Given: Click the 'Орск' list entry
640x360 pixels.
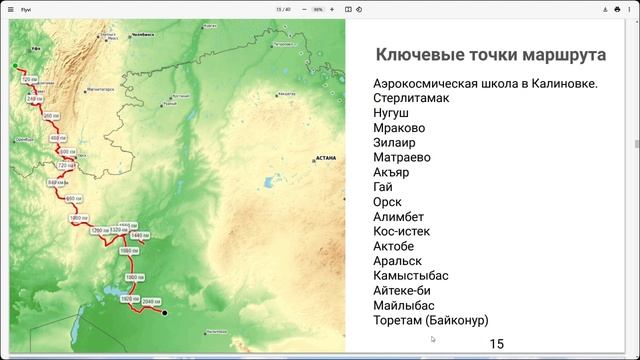Looking at the screenshot, I should tap(387, 202).
